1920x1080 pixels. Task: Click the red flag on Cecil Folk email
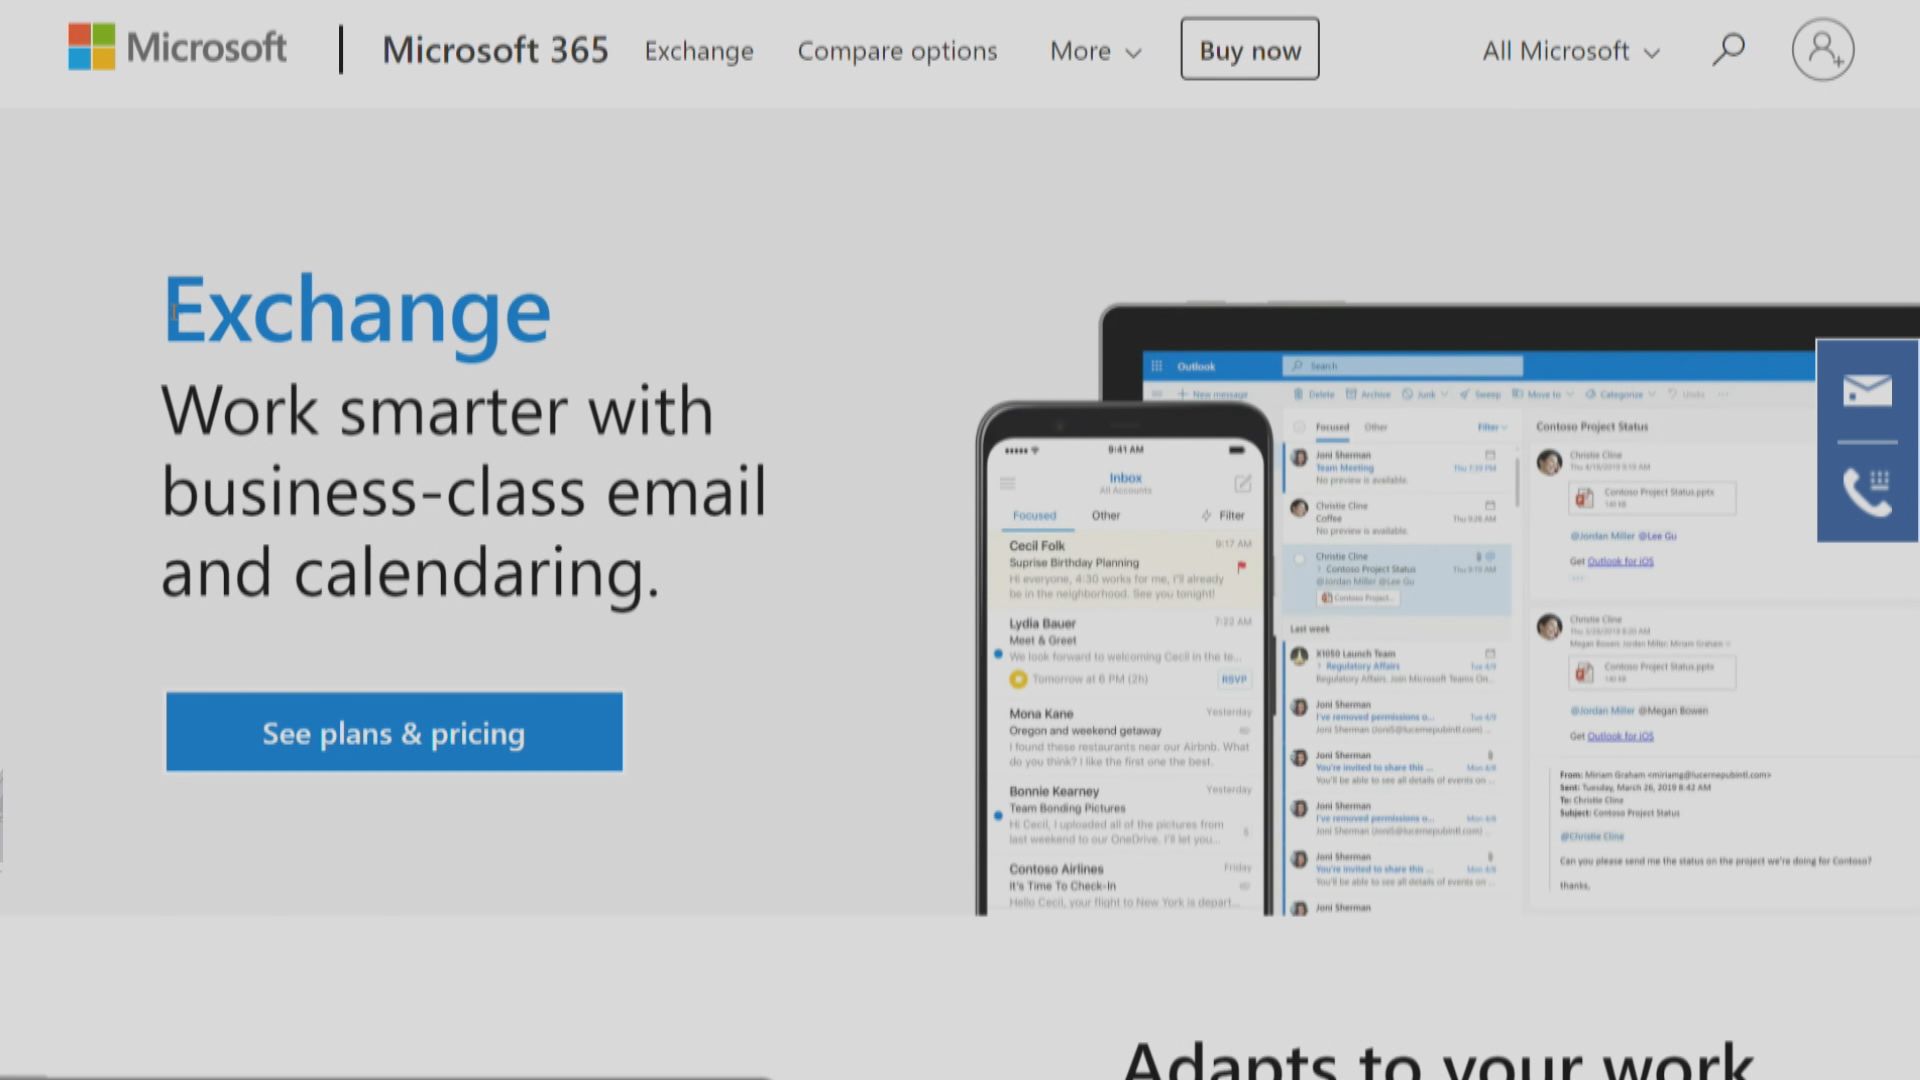[x=1241, y=567]
